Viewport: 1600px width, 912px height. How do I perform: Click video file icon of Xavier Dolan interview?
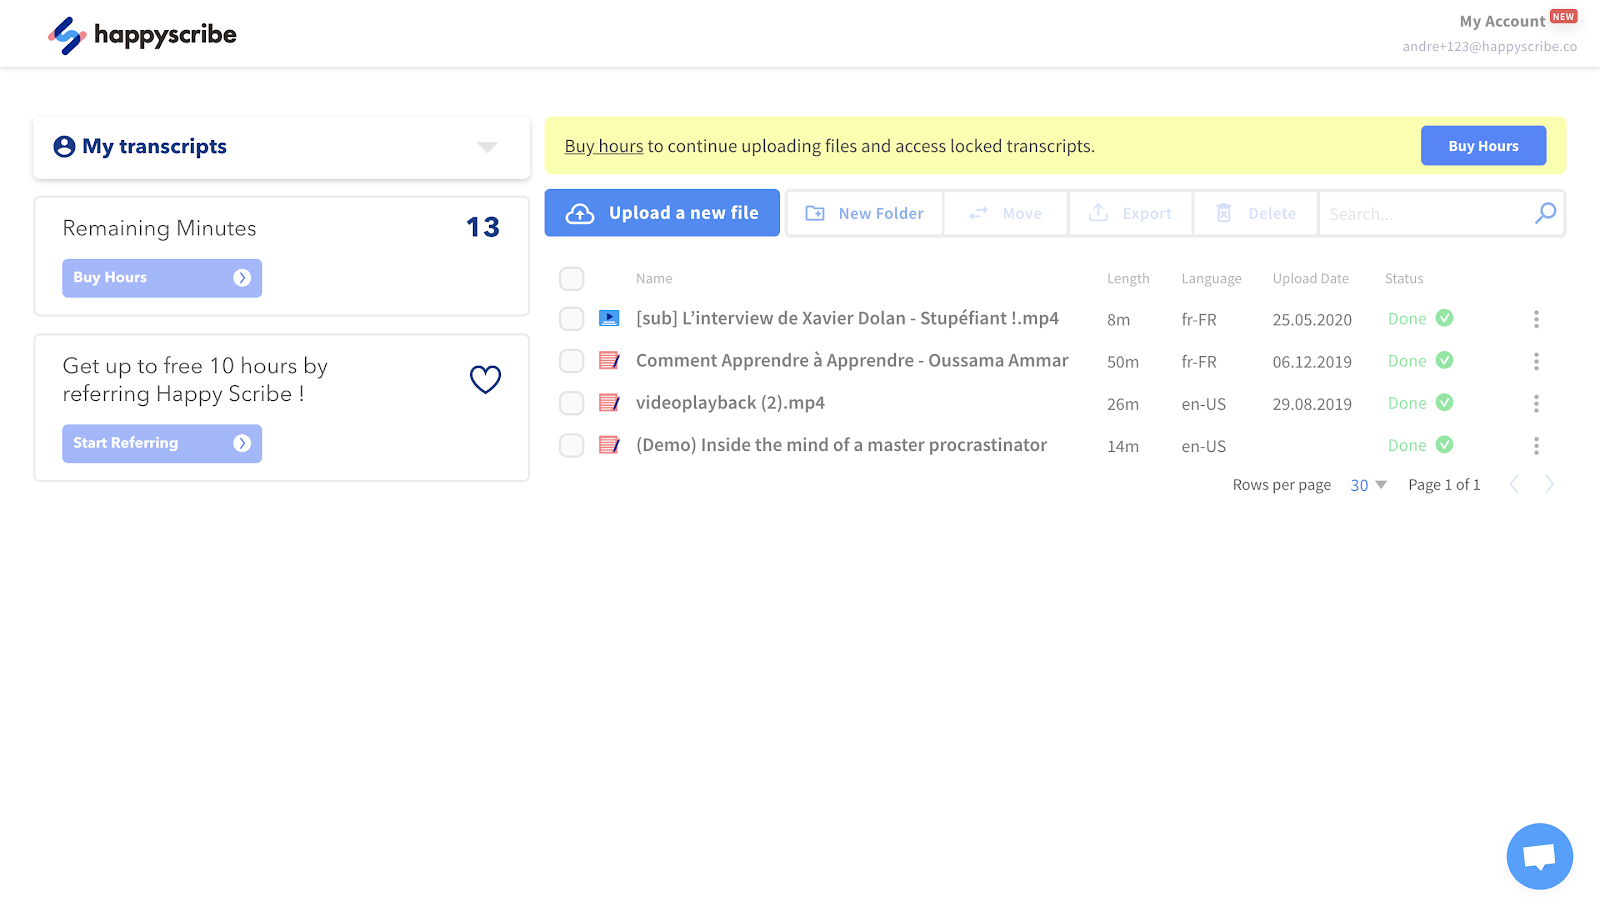609,318
